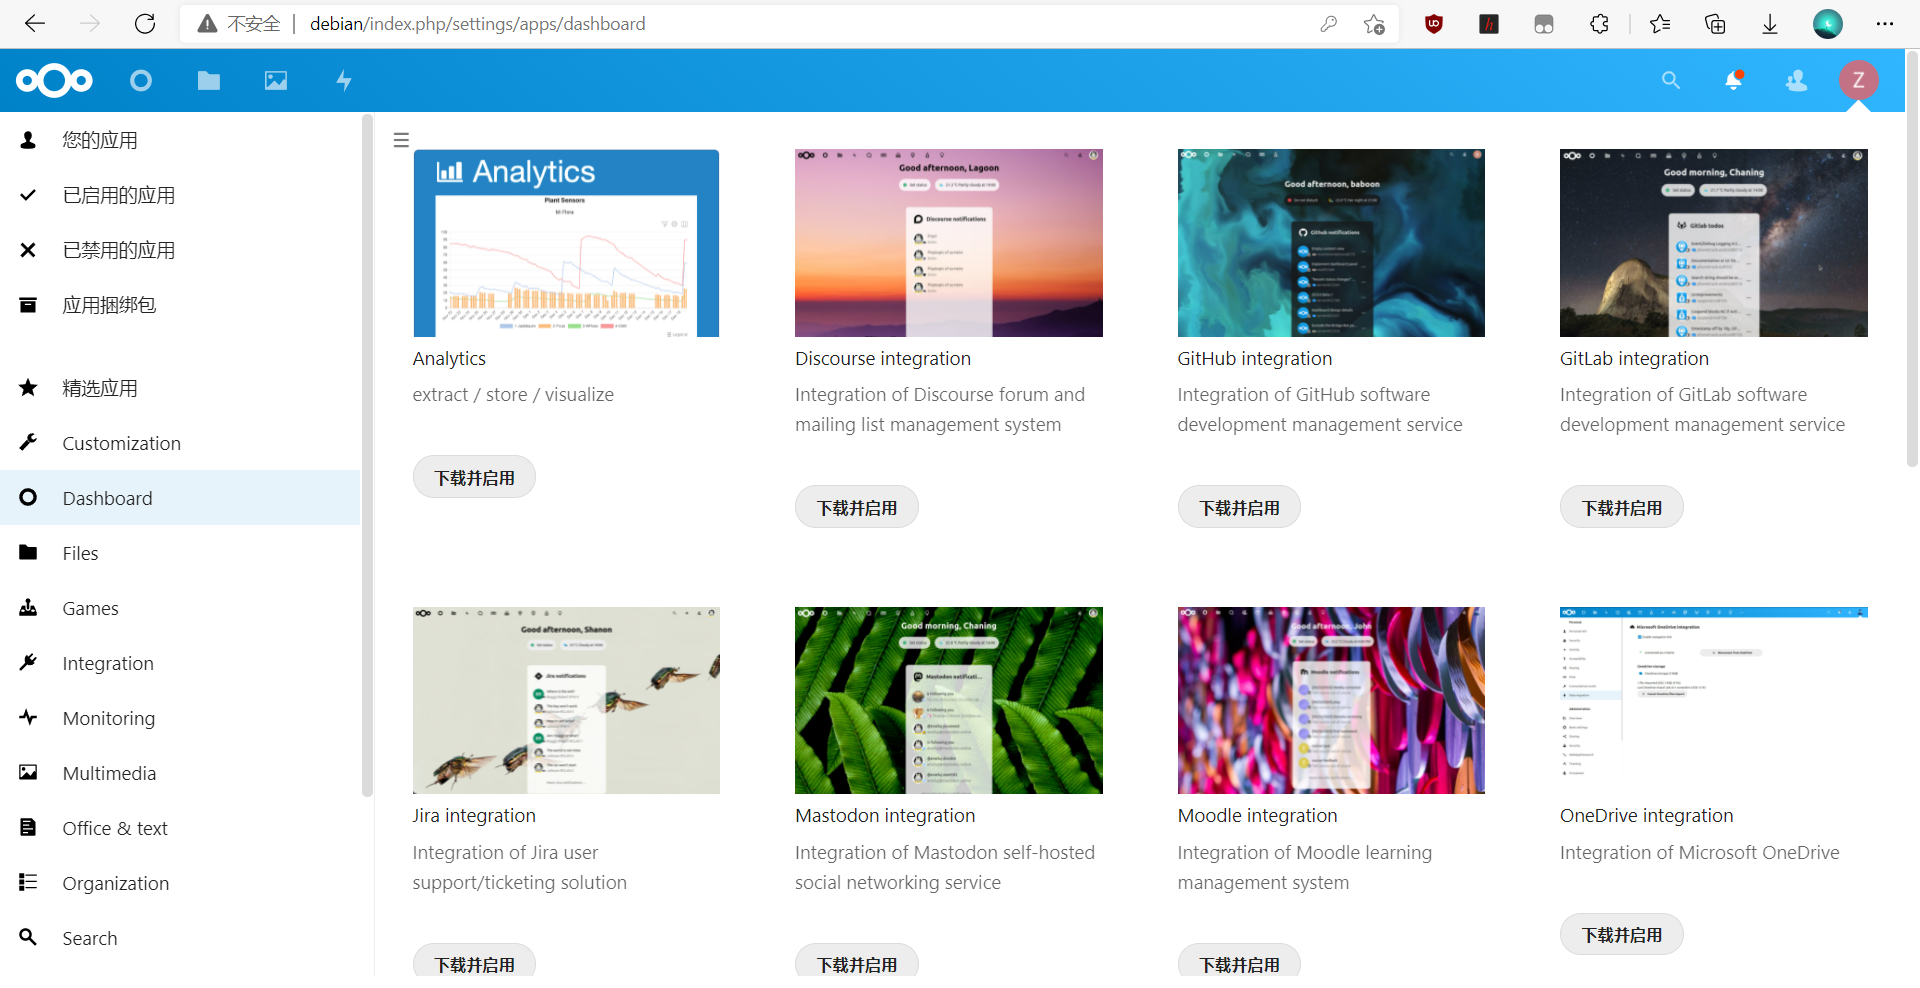Select the Office & text category
Screen dimensions: 1920x988
[x=180, y=828]
